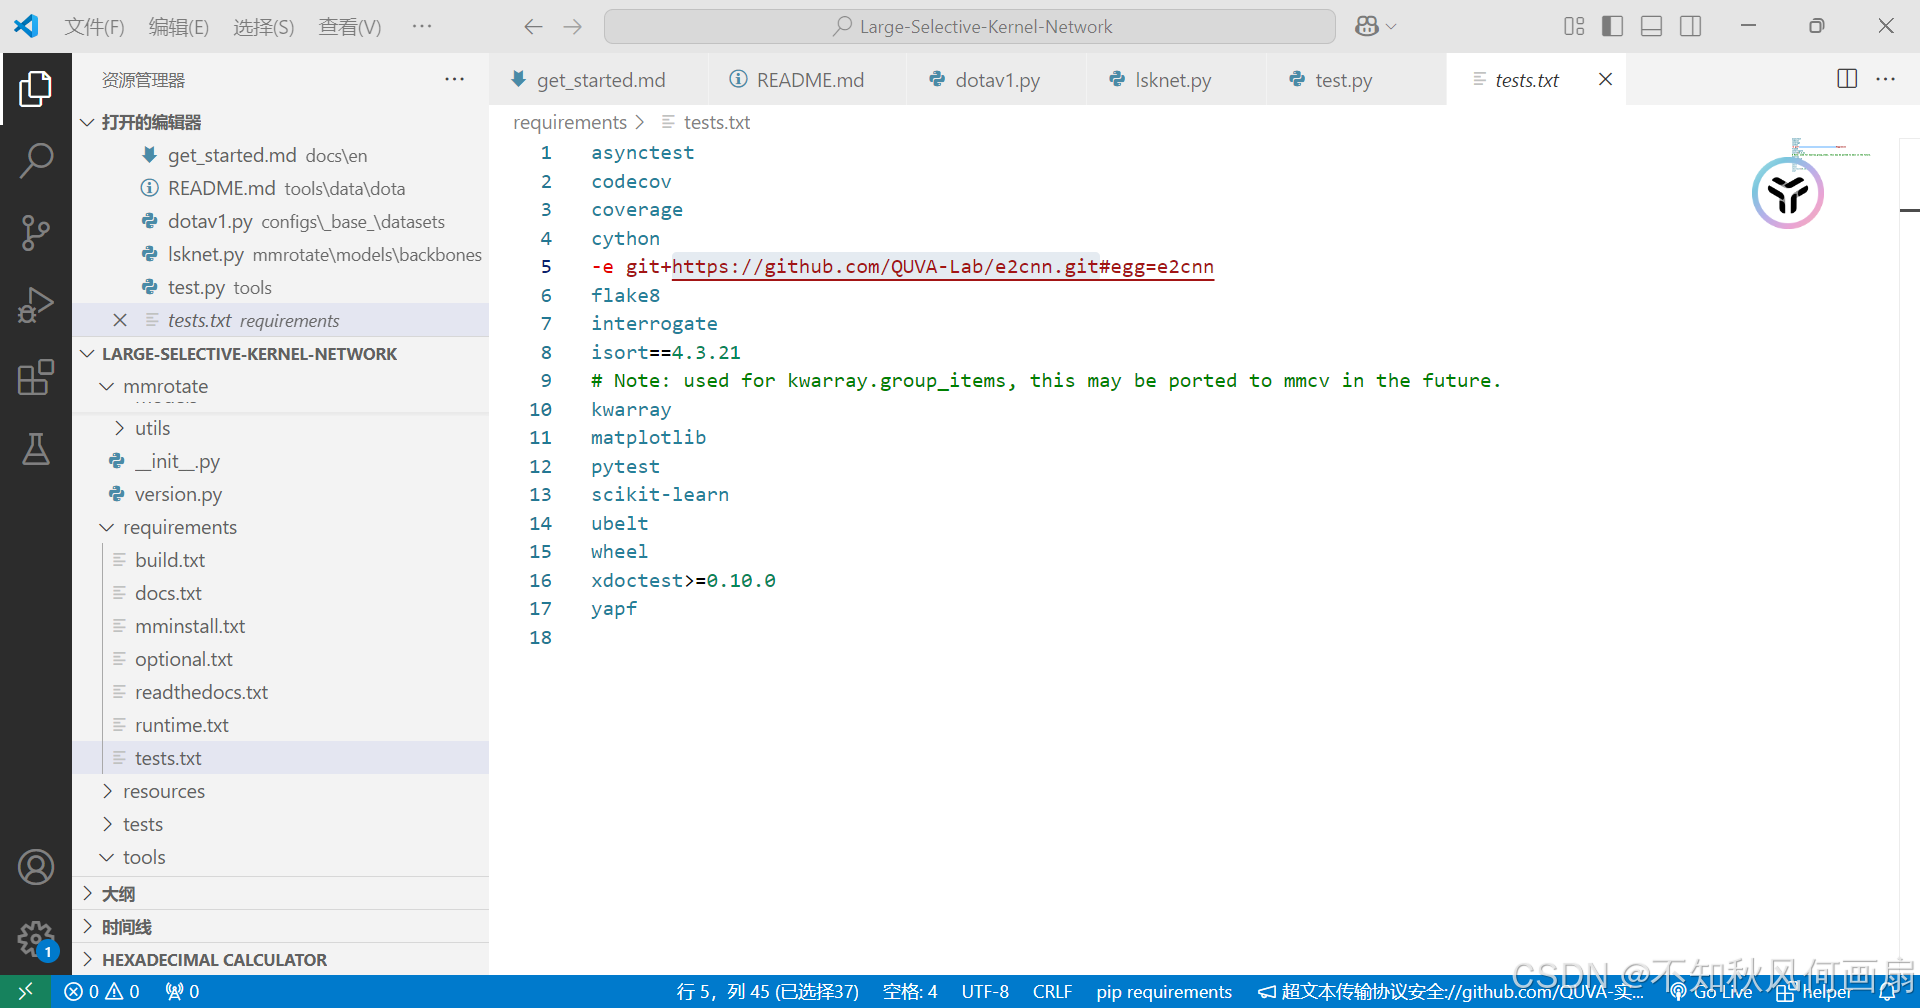Toggle the primary side bar
This screenshot has height=1008, width=1920.
1612,27
